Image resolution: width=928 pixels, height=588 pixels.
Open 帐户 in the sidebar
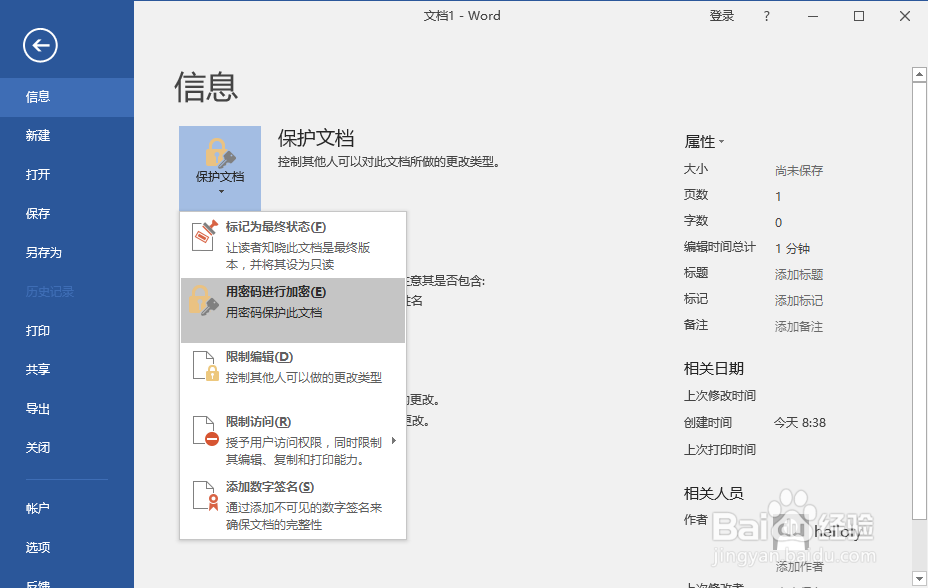[67, 509]
